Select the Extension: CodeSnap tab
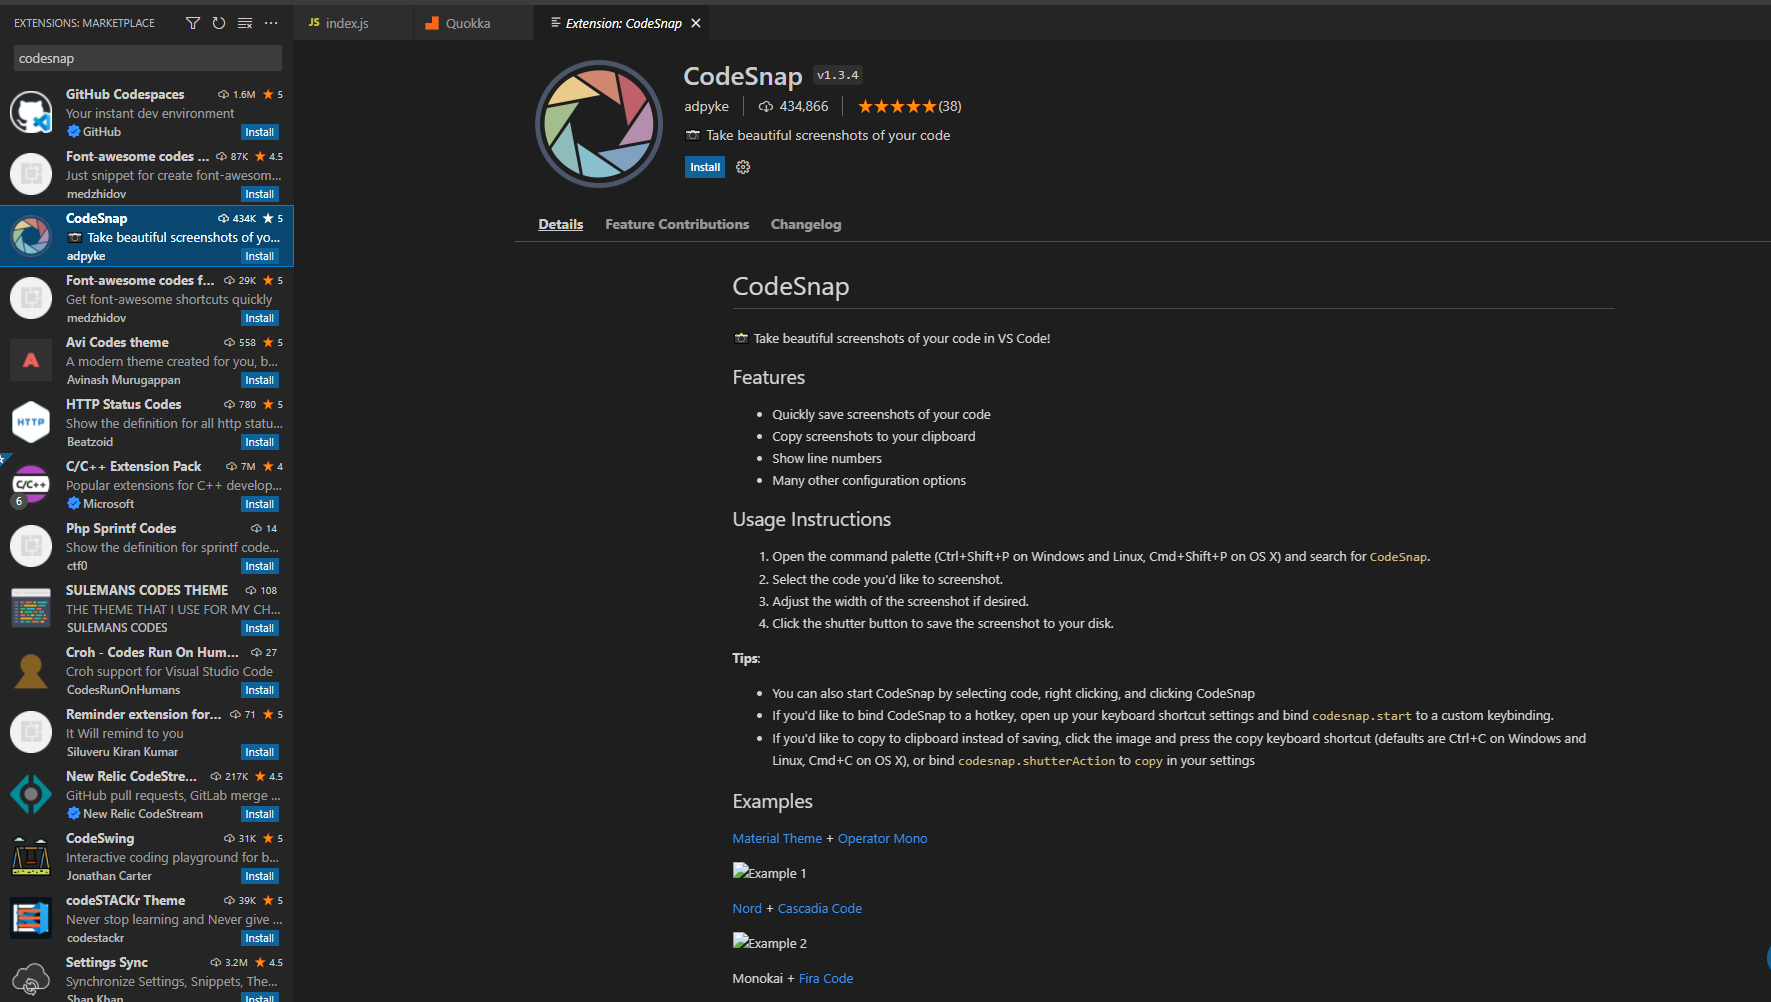1771x1002 pixels. coord(623,23)
